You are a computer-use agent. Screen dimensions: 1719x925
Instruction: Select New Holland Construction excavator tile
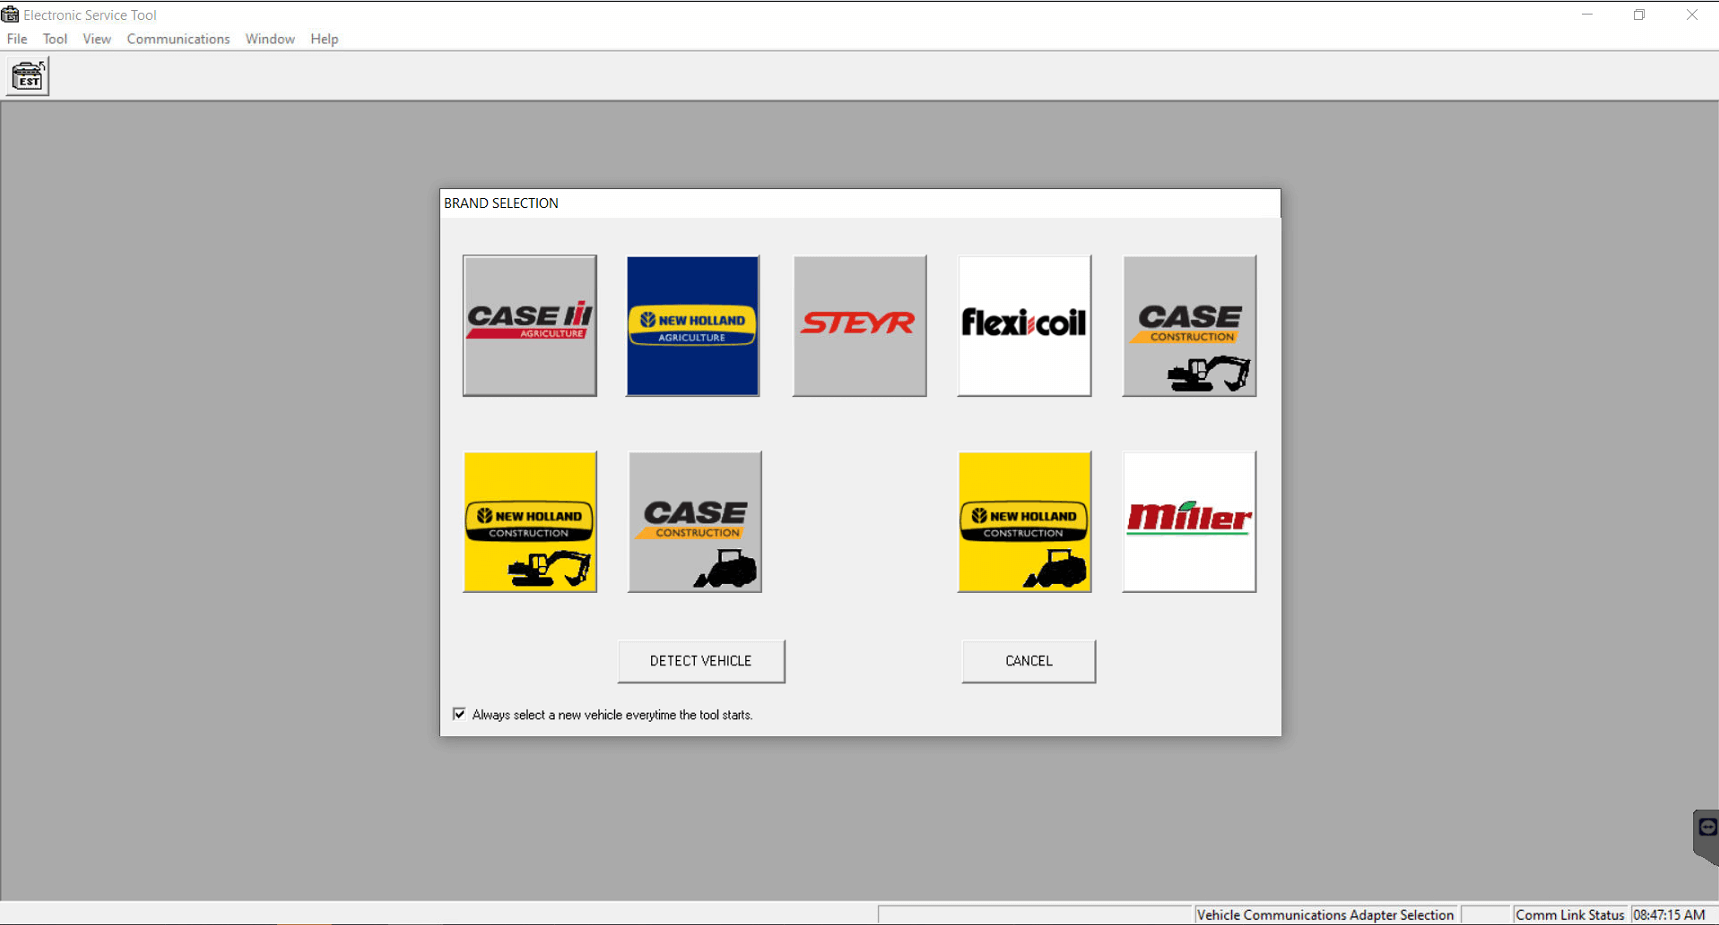529,521
